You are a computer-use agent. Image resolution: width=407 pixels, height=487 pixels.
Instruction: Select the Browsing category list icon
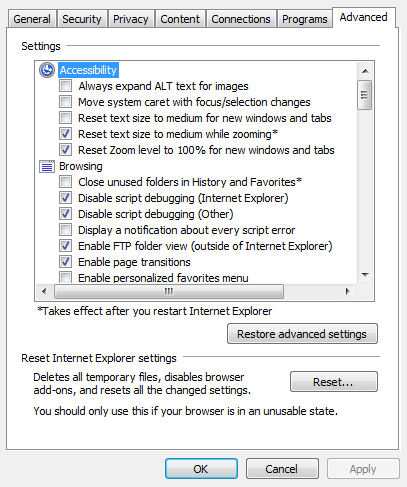[x=47, y=166]
